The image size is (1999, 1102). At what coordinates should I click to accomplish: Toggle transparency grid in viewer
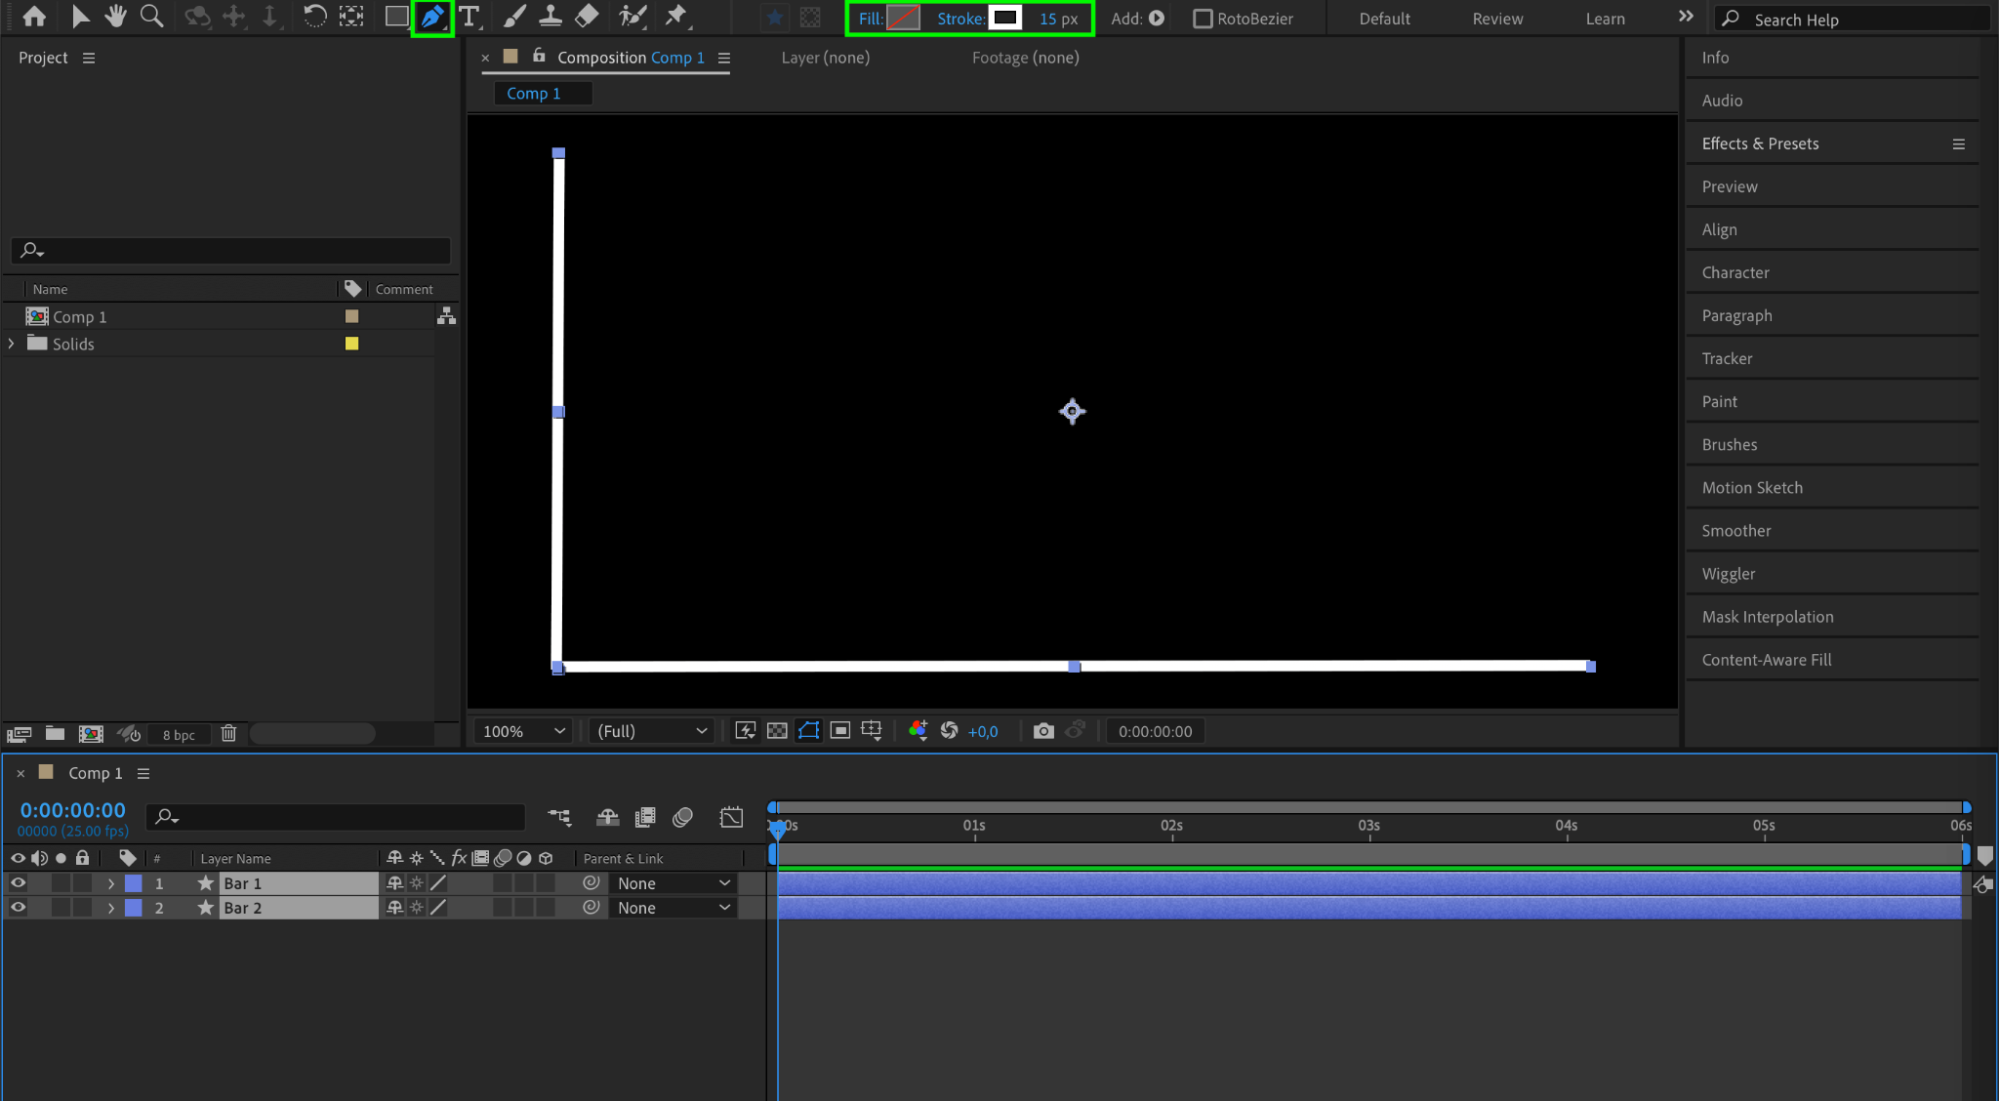tap(777, 731)
